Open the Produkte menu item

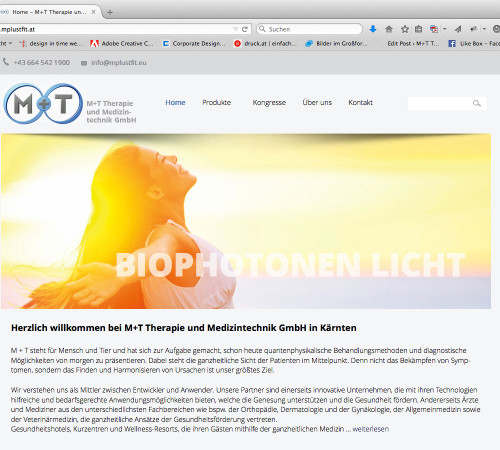coord(217,103)
